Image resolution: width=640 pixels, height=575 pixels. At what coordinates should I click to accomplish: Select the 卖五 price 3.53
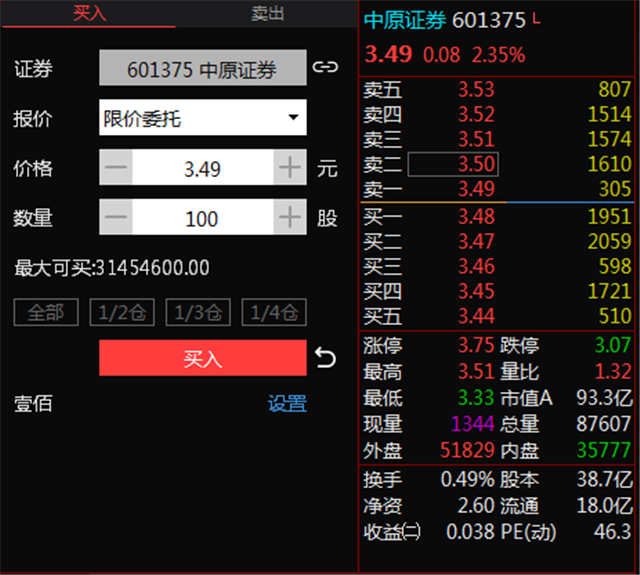tap(476, 89)
